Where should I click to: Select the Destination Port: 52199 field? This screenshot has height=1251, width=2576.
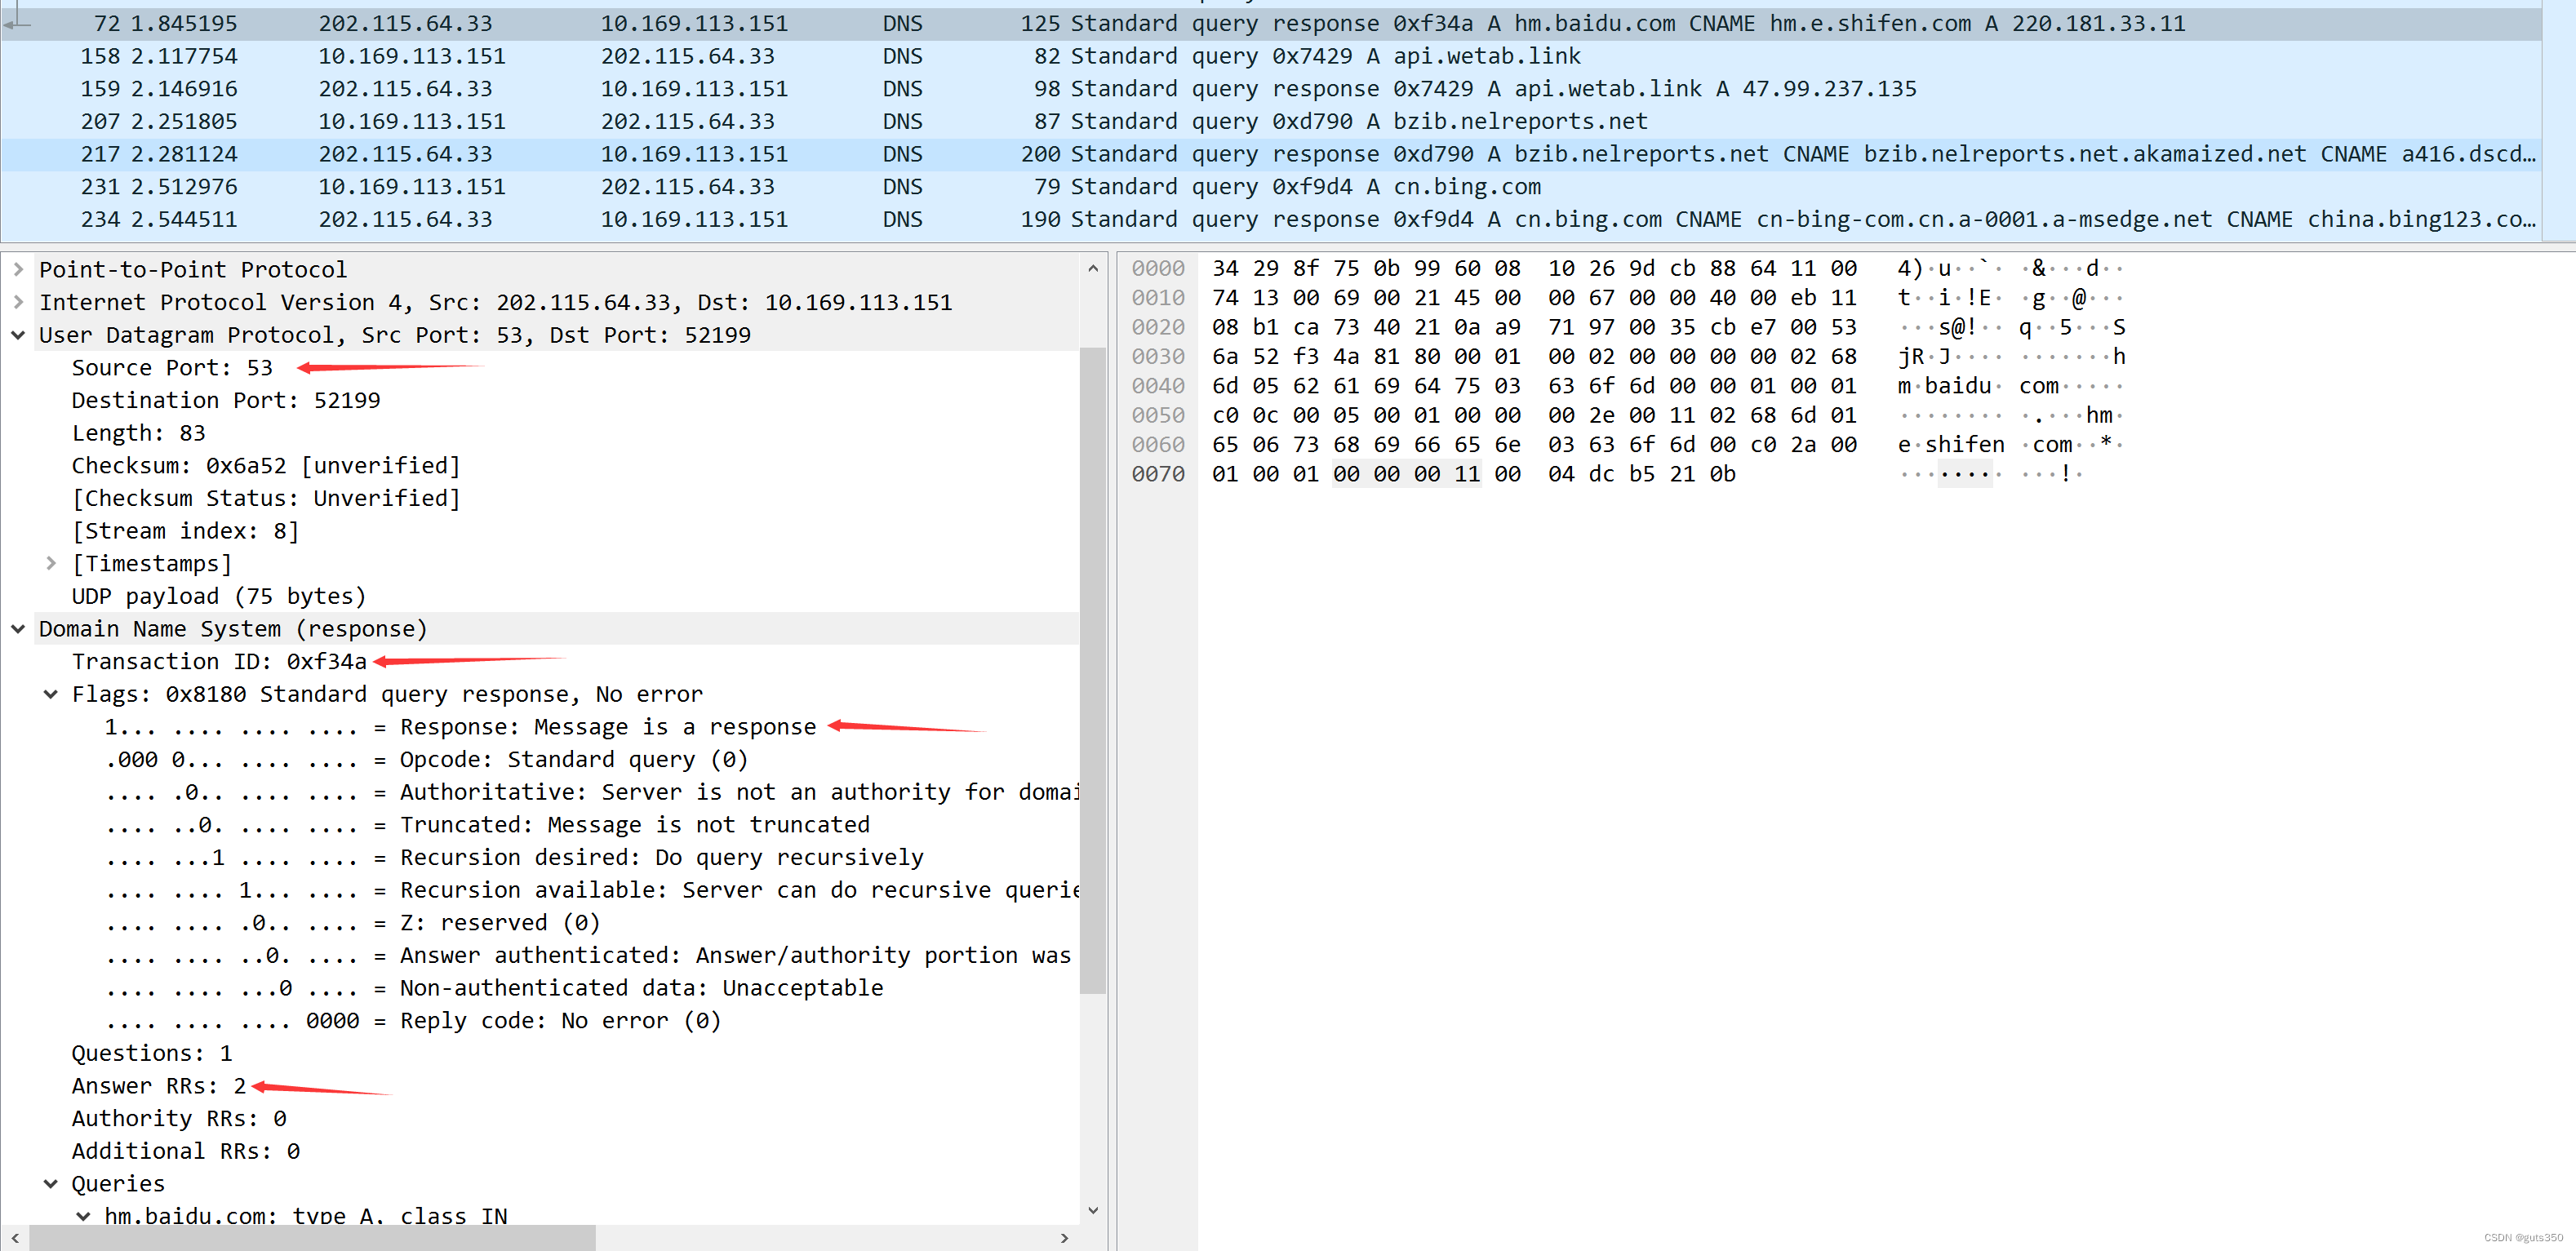(x=226, y=400)
